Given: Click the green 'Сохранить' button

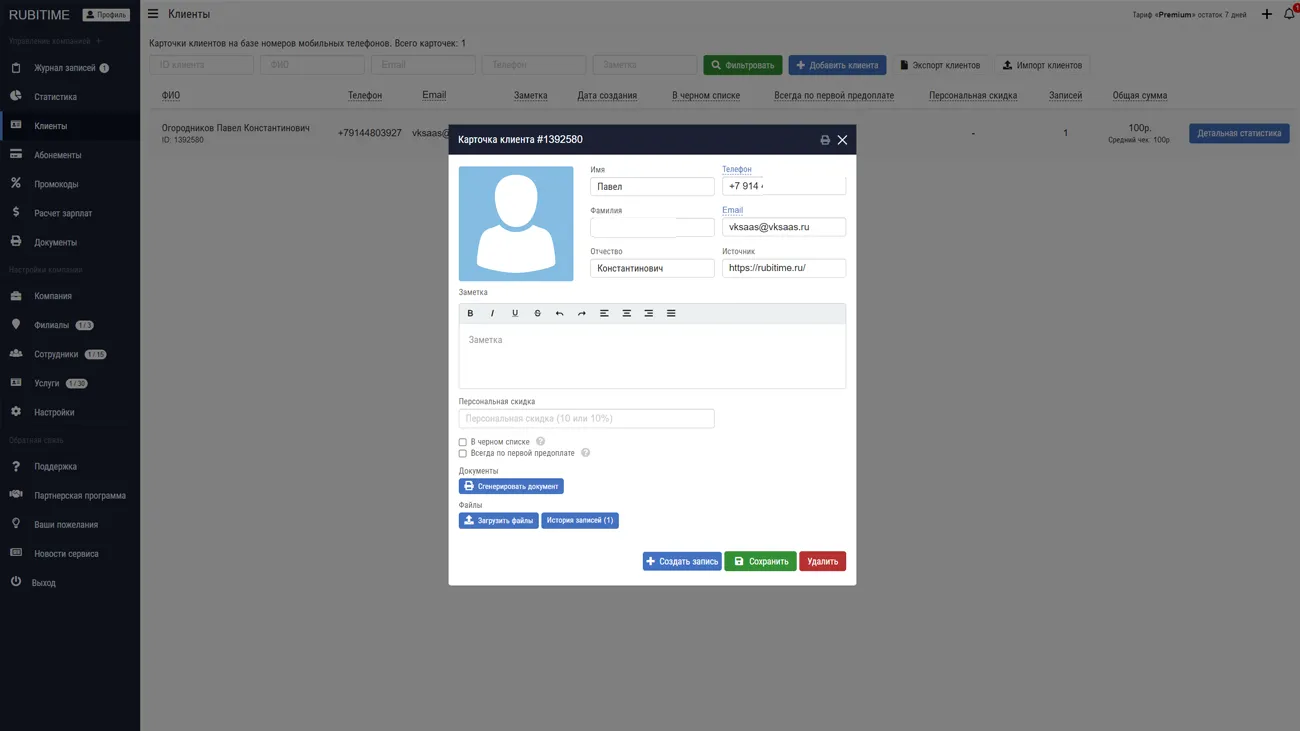Looking at the screenshot, I should pyautogui.click(x=760, y=562).
